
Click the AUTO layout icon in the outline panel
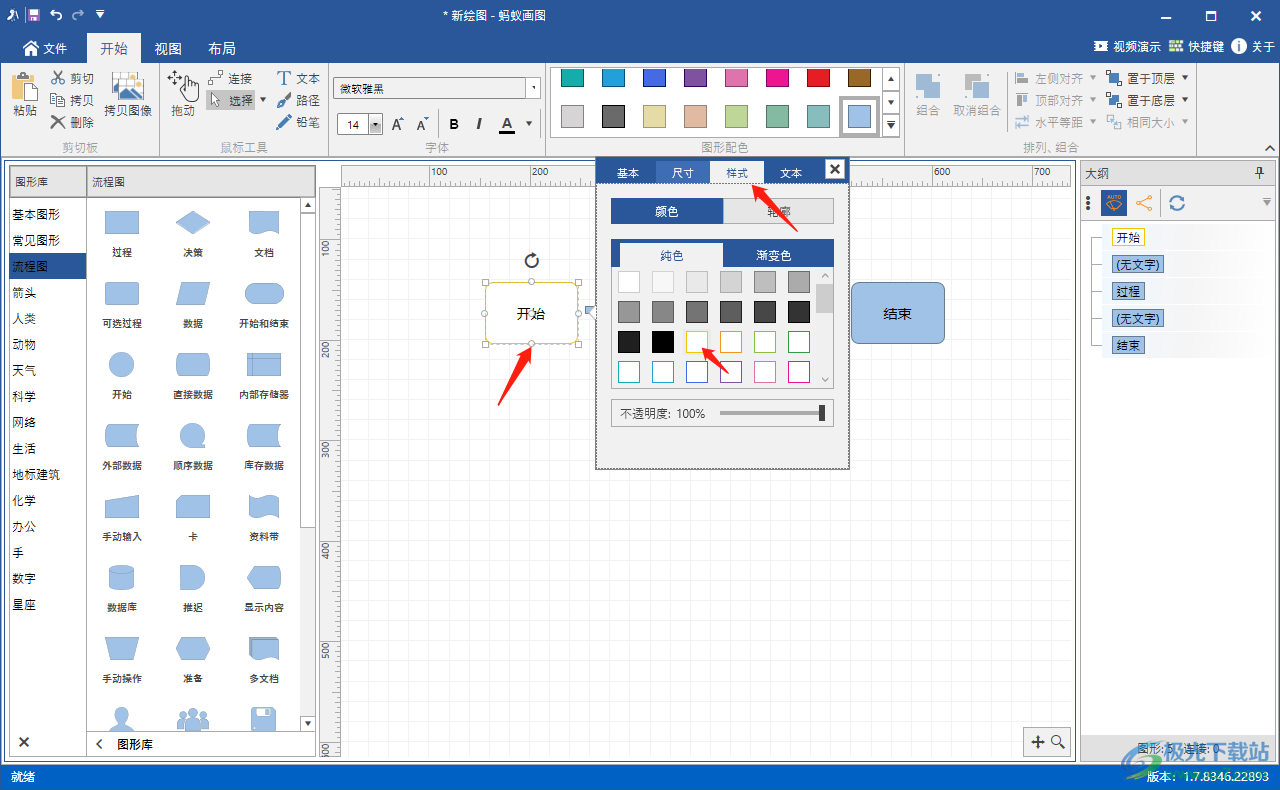pyautogui.click(x=1114, y=203)
